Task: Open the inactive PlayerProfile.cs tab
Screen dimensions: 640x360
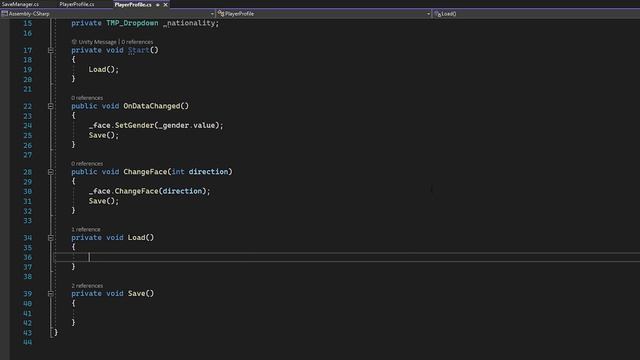Action: [77, 4]
